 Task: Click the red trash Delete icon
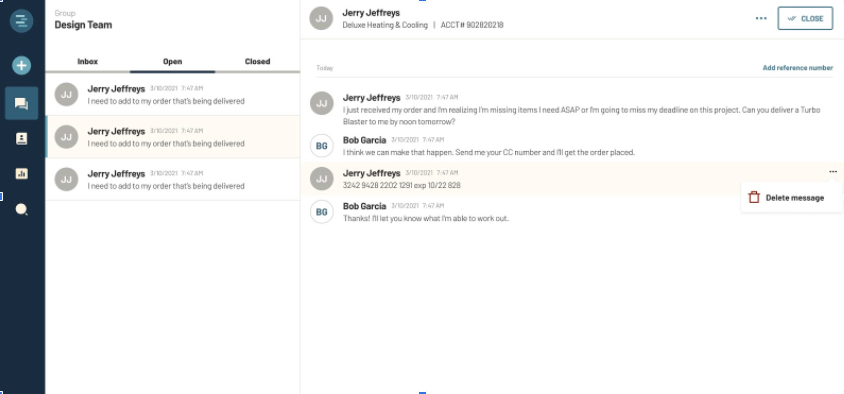754,198
